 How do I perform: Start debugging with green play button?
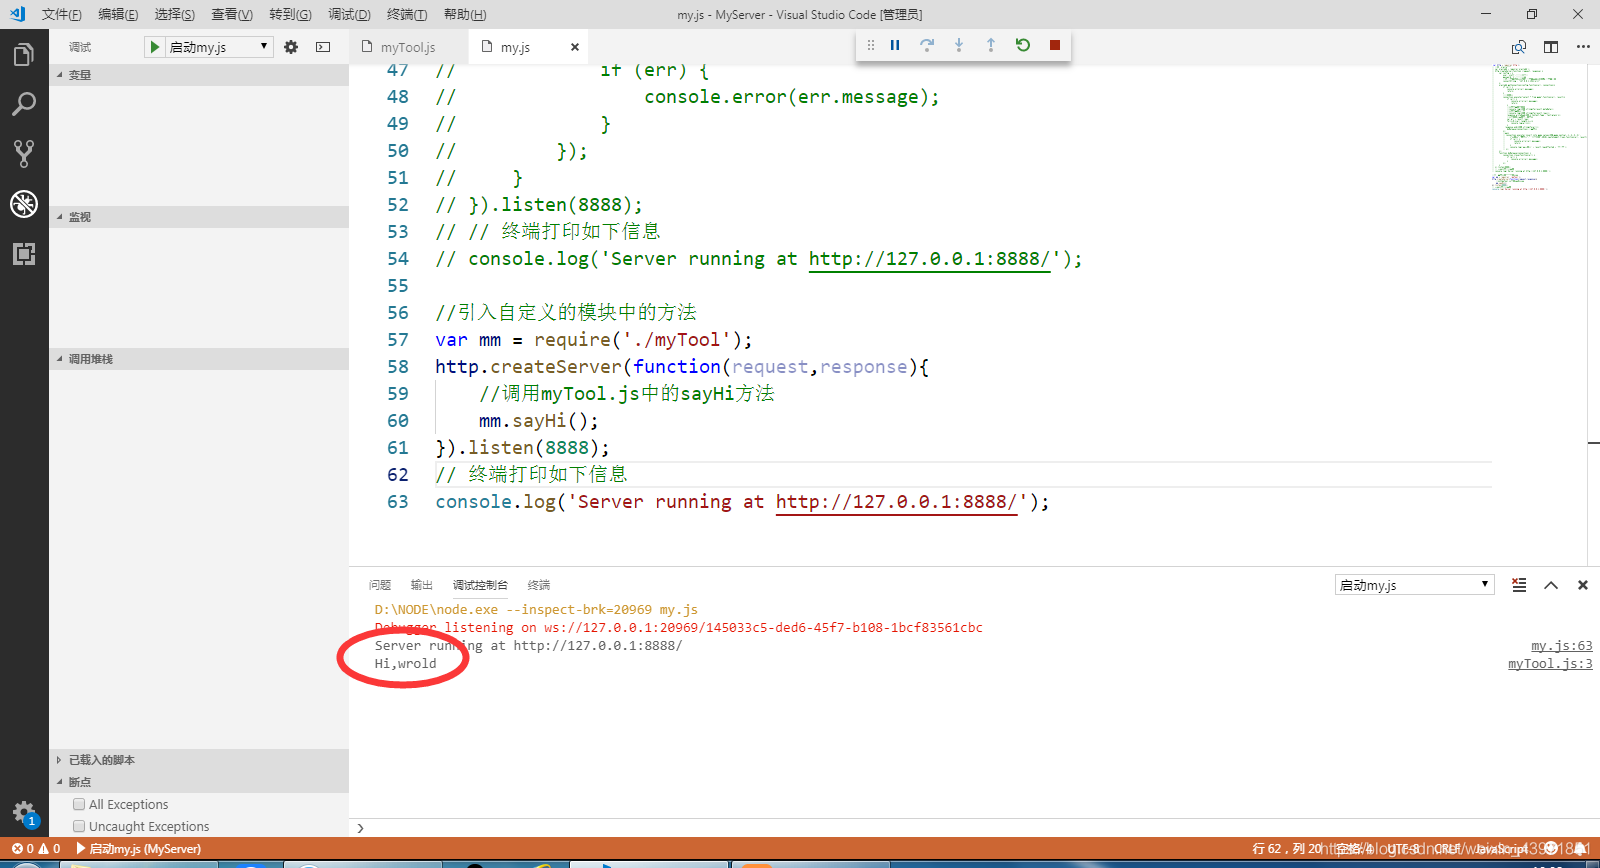point(155,47)
